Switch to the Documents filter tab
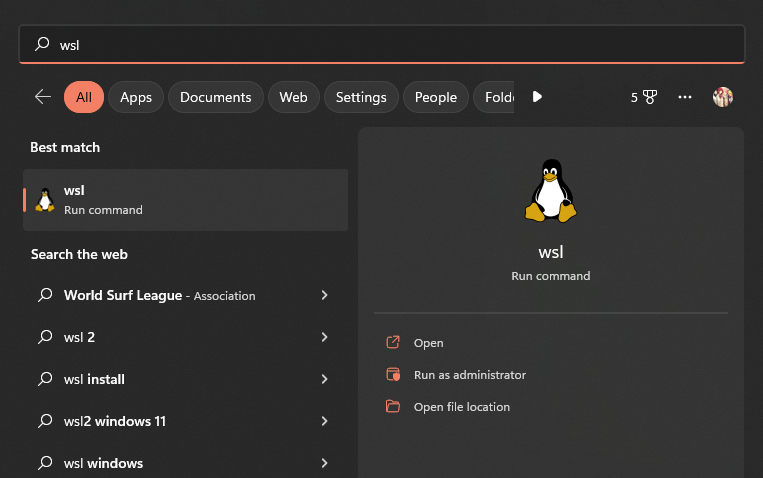This screenshot has width=763, height=478. [x=216, y=97]
